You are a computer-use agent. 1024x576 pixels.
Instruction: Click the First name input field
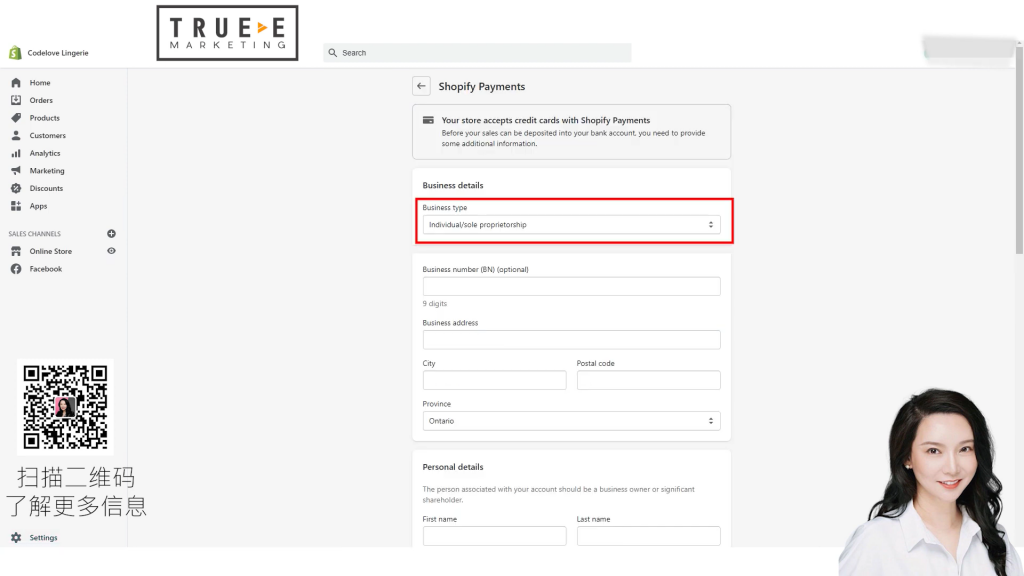494,536
